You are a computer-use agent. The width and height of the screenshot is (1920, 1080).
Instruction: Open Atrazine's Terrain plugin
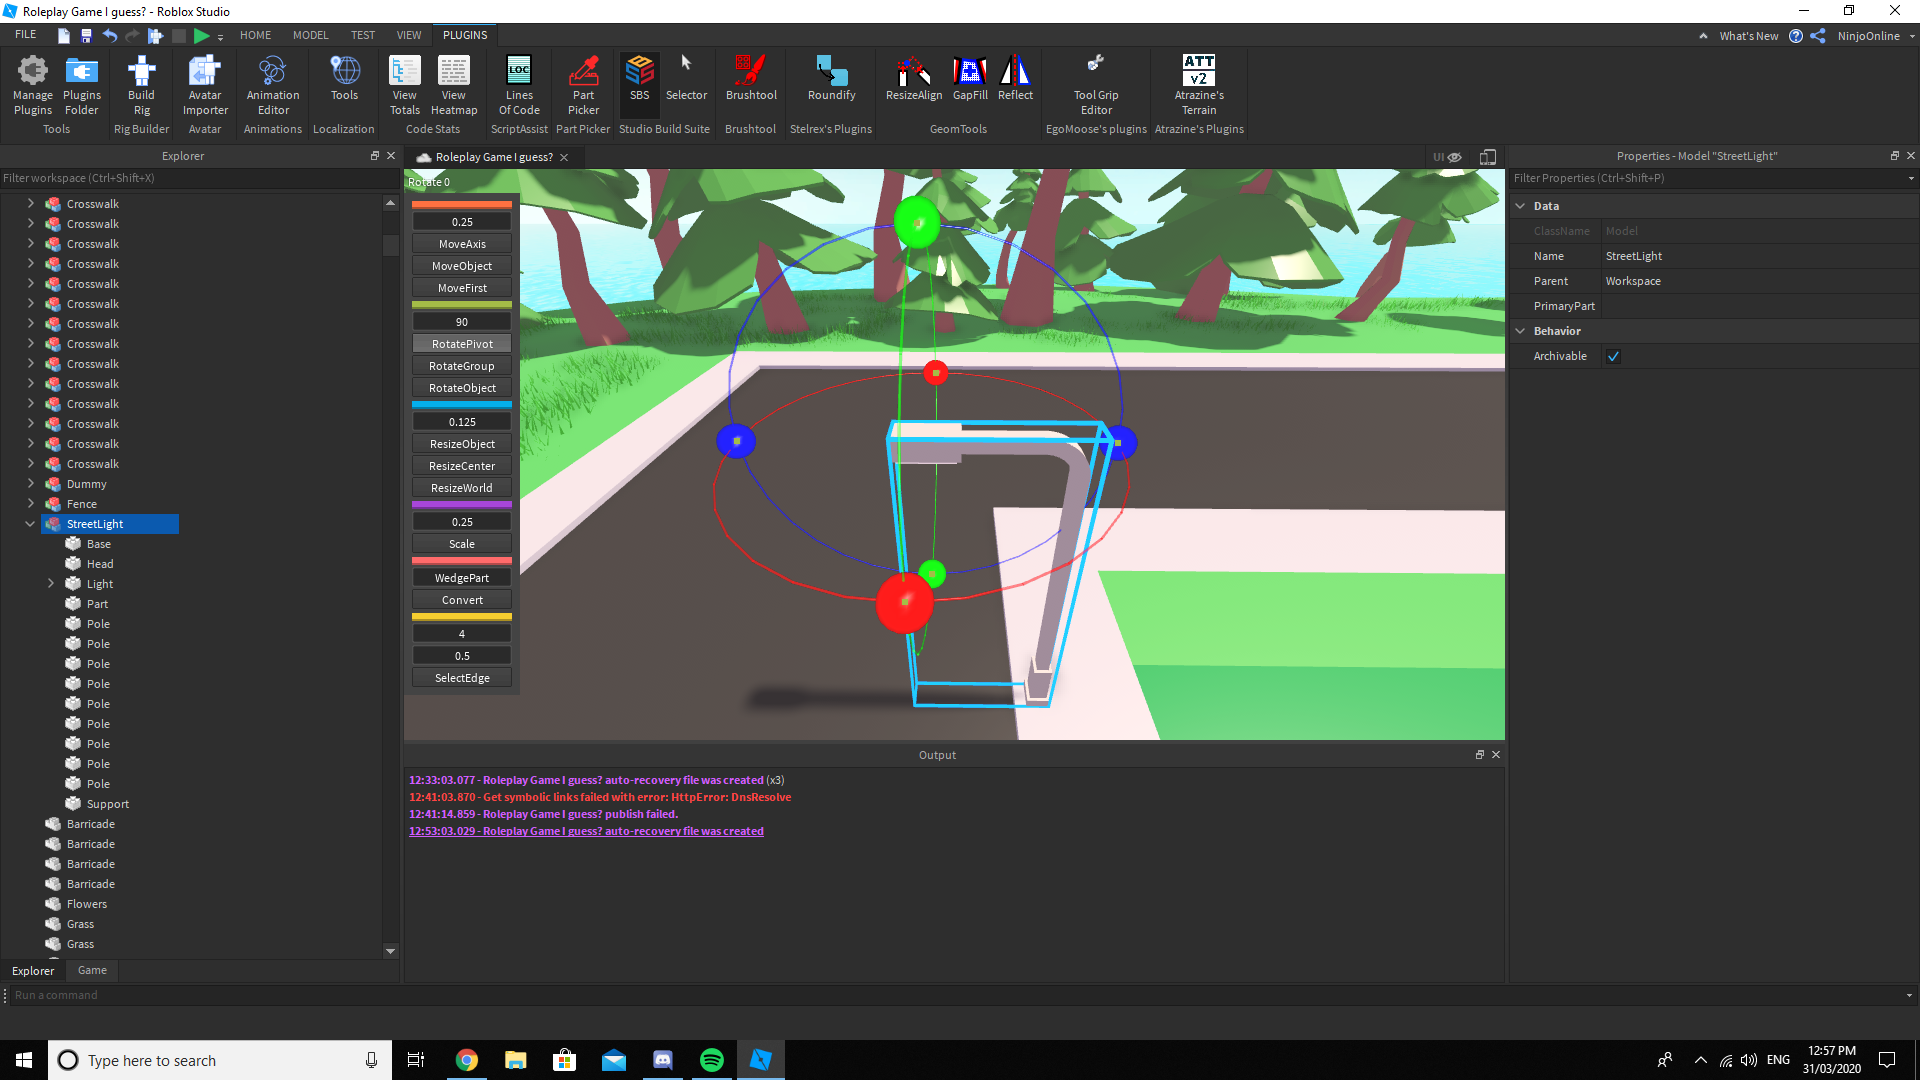click(1199, 85)
